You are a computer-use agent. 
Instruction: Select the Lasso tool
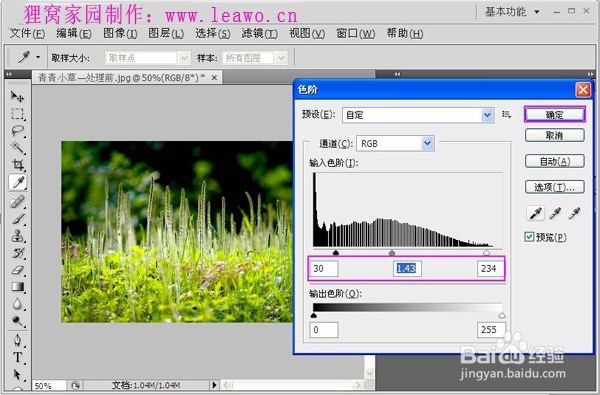point(18,131)
